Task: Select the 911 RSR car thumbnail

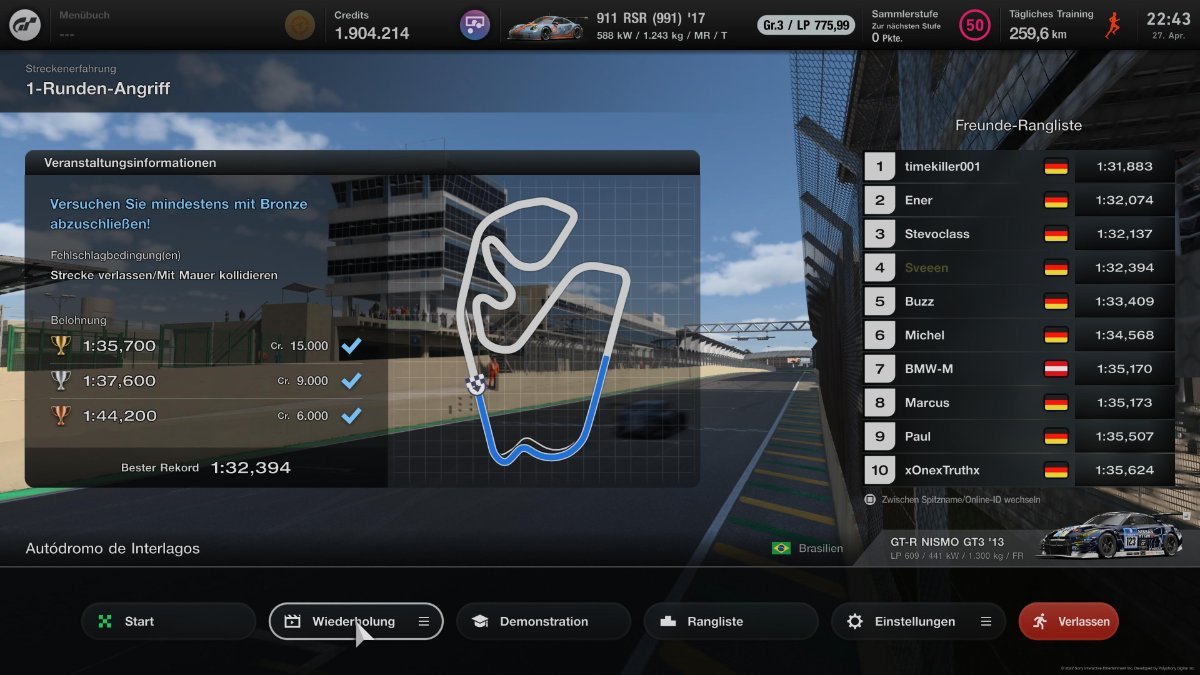Action: [x=548, y=25]
